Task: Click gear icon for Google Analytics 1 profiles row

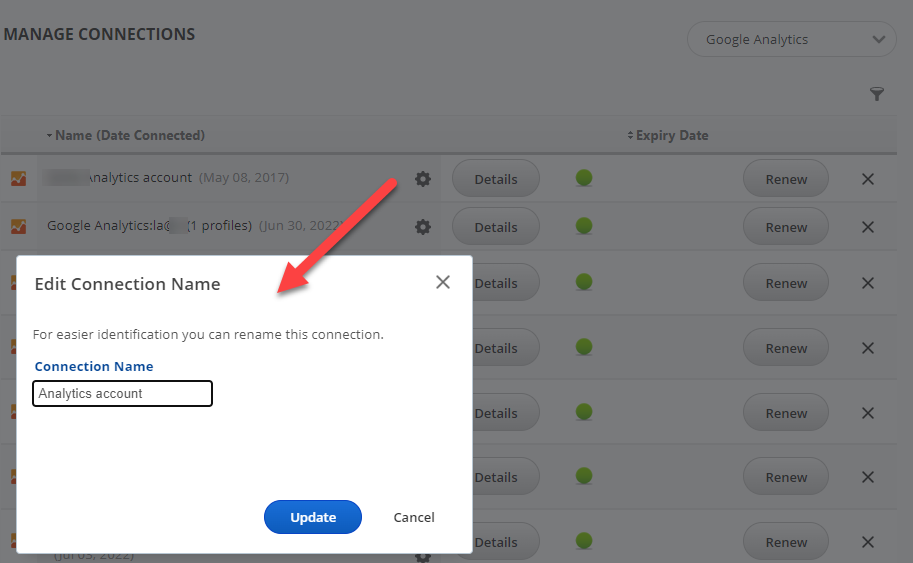Action: pyautogui.click(x=423, y=227)
